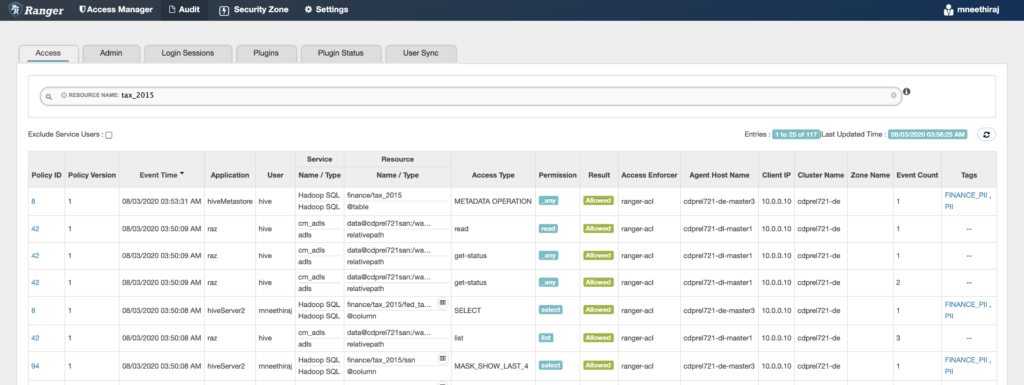Image resolution: width=1024 pixels, height=385 pixels.
Task: Click FINANCE_PII tag in MASK_SHOW_LAST_4 row
Action: [967, 360]
